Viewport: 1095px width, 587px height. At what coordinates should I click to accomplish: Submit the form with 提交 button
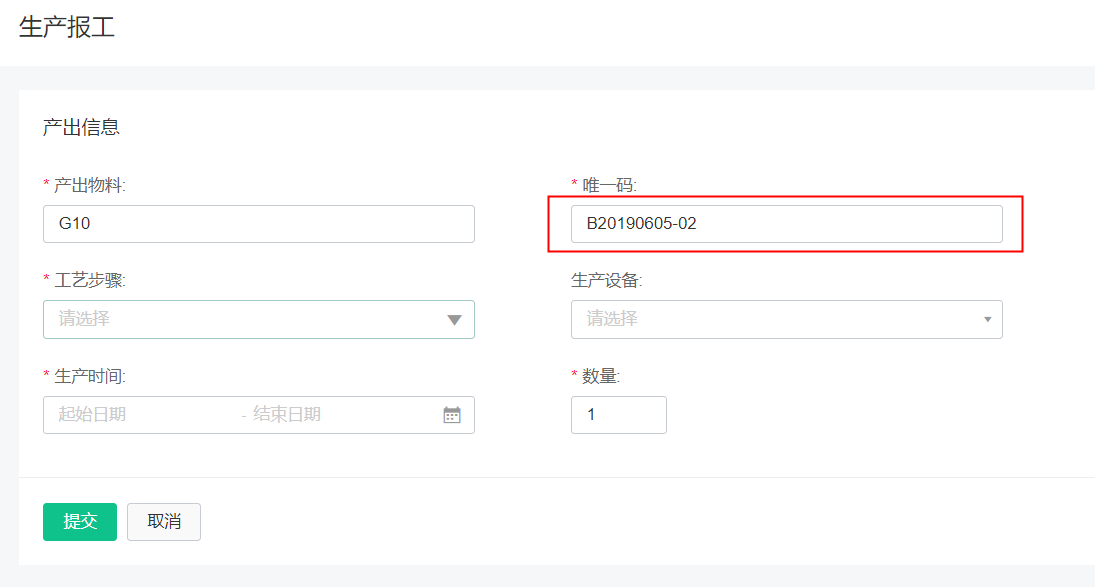click(80, 521)
